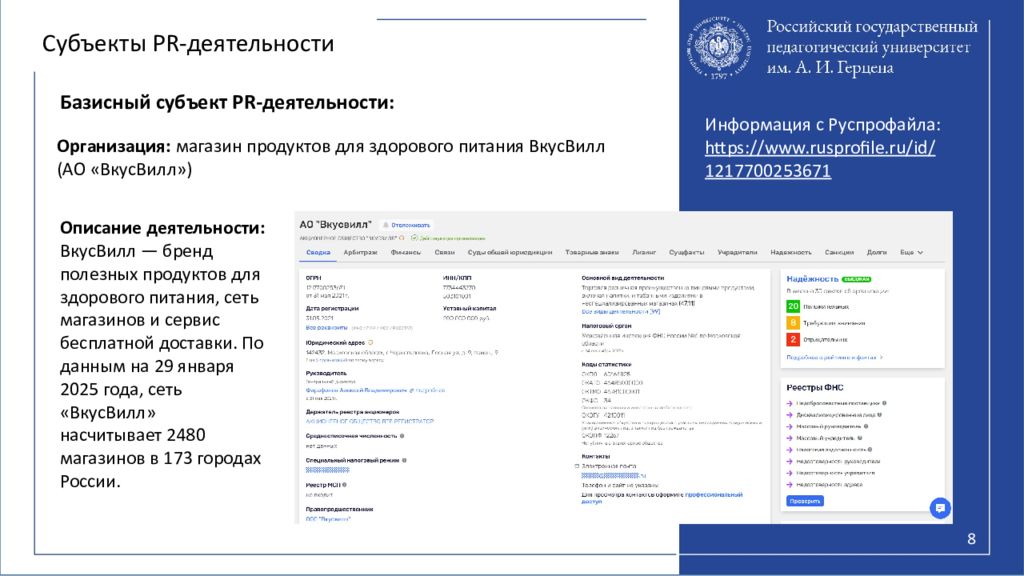The width and height of the screenshot is (1024, 576).
Task: Open the Суды общей юрисдикции tab
Action: point(510,252)
